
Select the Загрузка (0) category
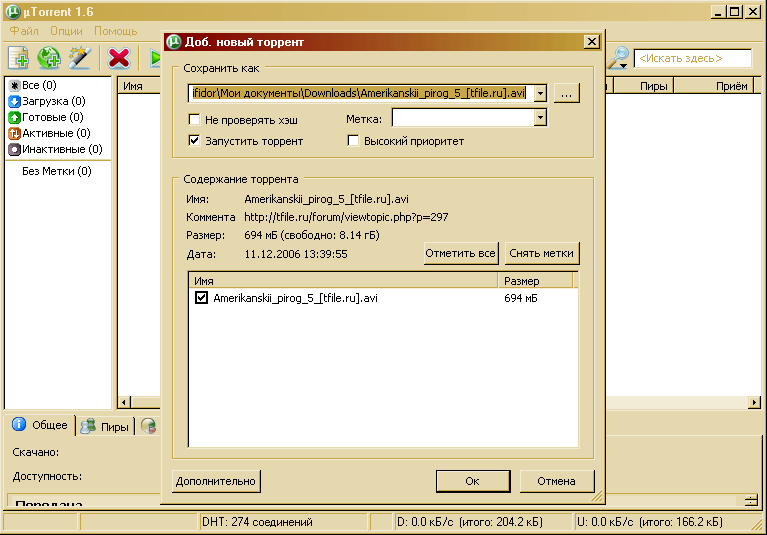[47, 101]
